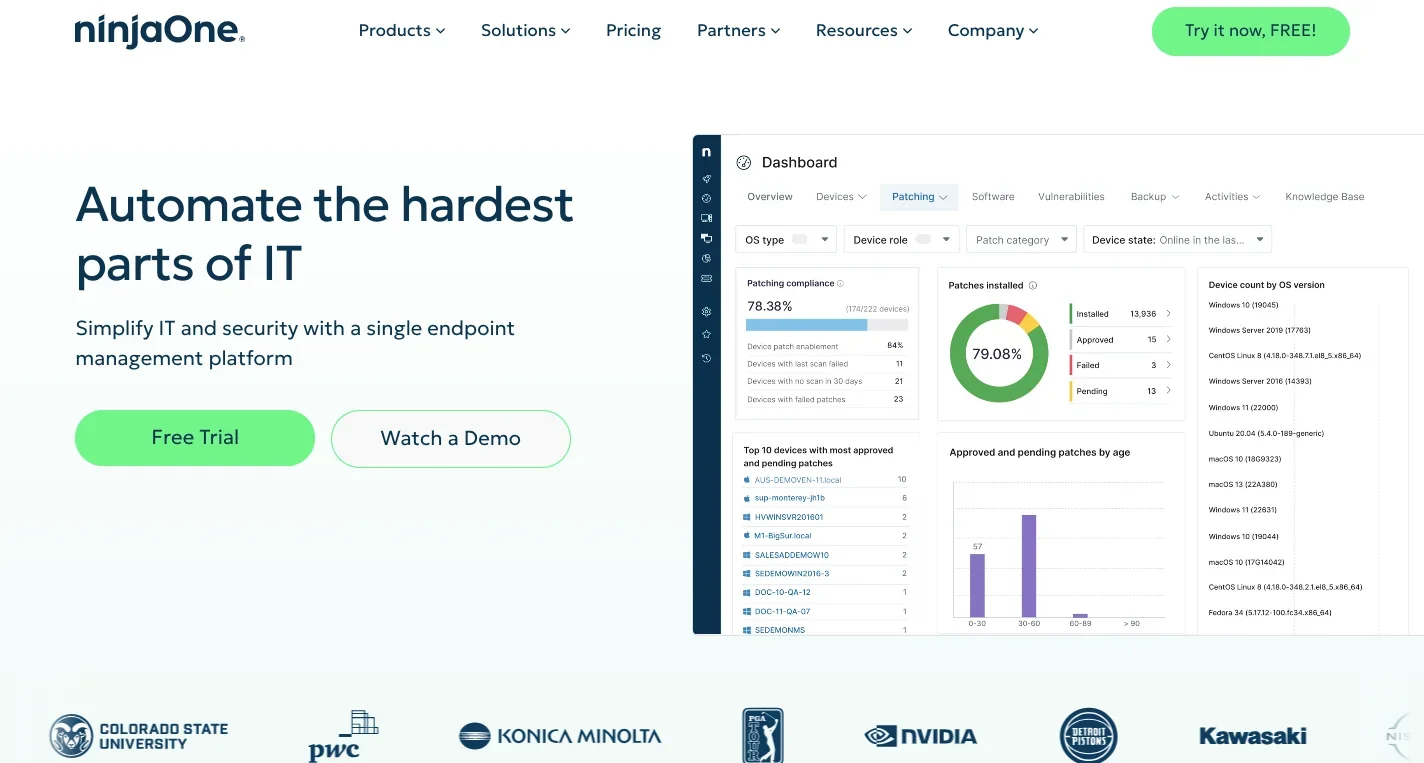Open the Pricing menu item
Image resolution: width=1424 pixels, height=763 pixels.
(633, 31)
